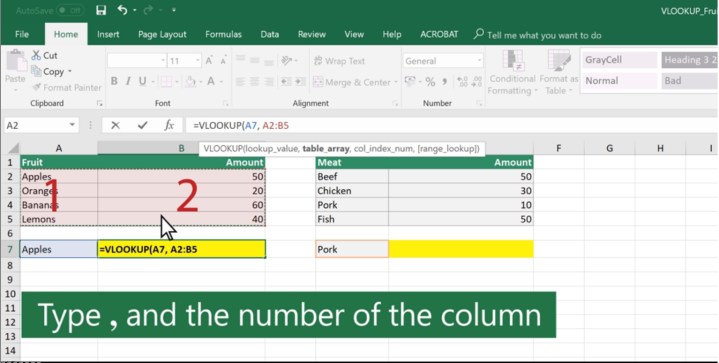Select the GrayCell style swatch
Image resolution: width=719 pixels, height=363 pixels.
619,60
